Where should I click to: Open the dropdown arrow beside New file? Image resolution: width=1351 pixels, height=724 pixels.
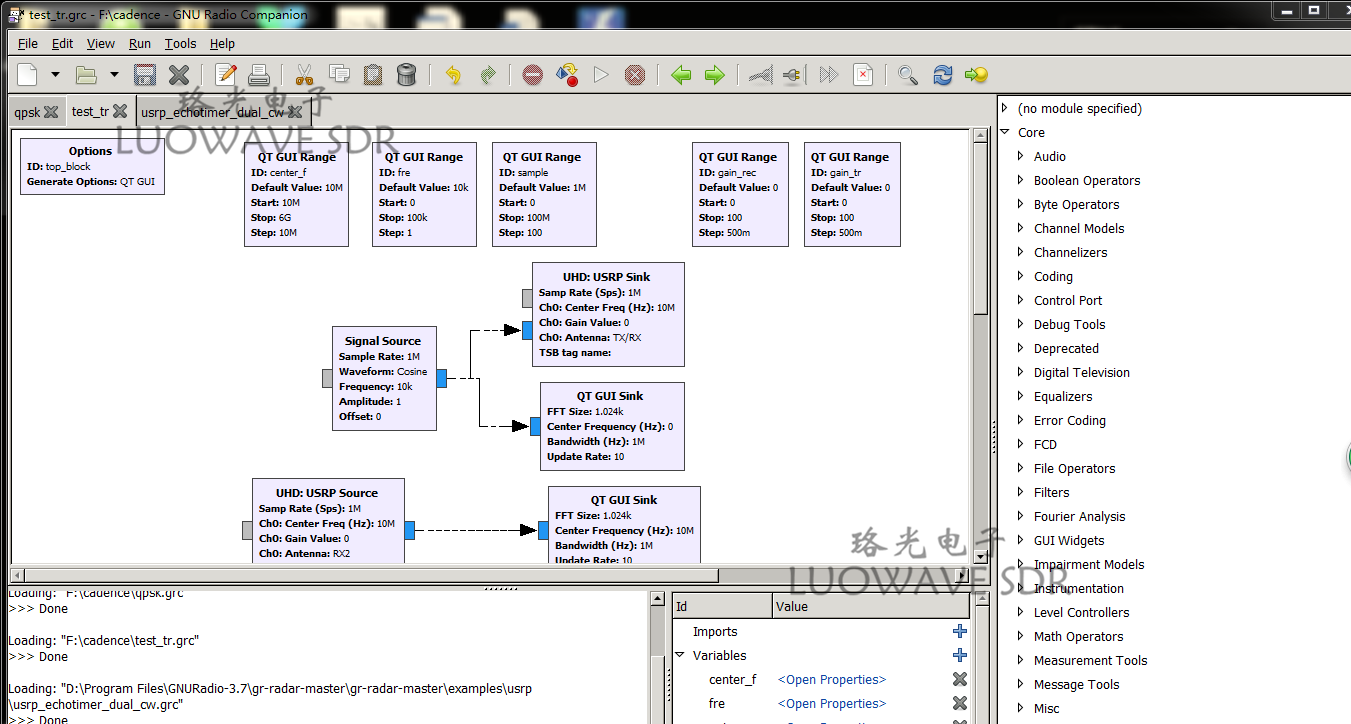55,75
